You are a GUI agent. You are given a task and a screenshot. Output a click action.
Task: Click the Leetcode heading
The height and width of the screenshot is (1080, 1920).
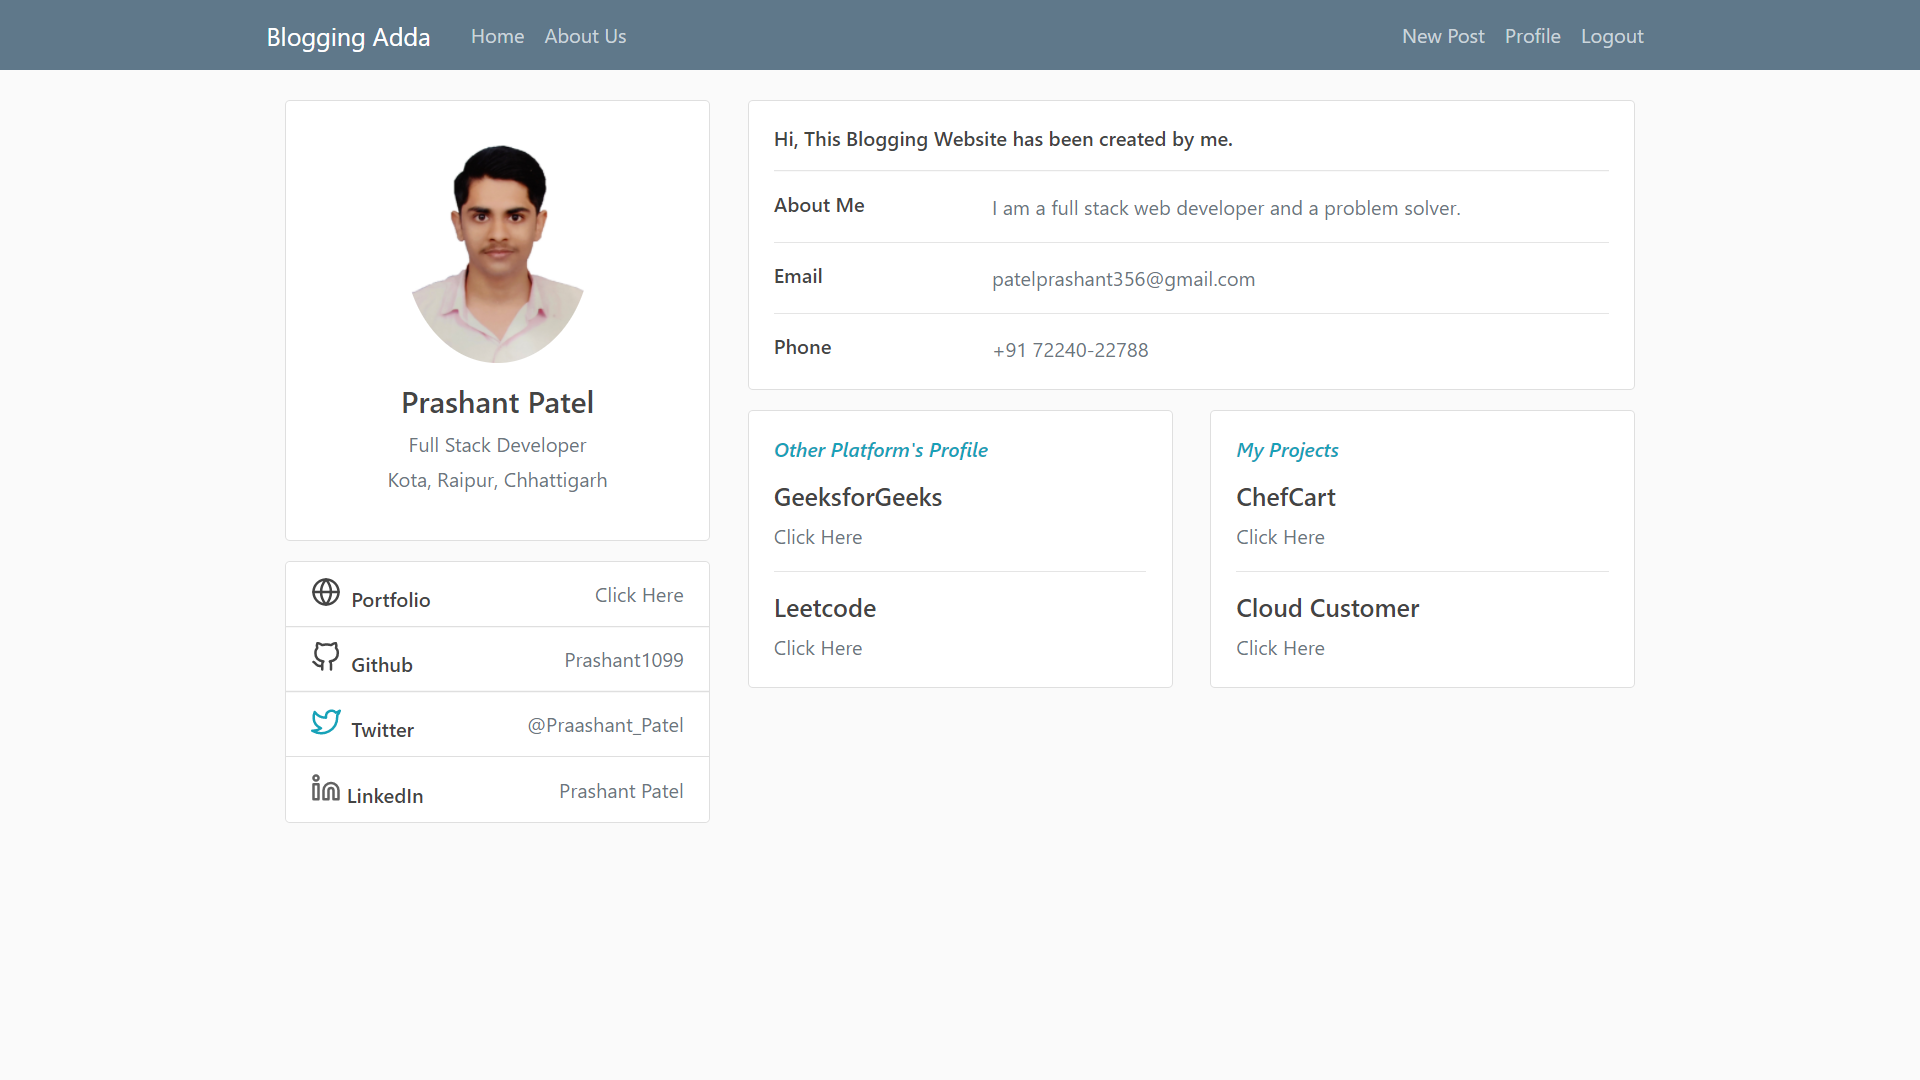coord(825,608)
